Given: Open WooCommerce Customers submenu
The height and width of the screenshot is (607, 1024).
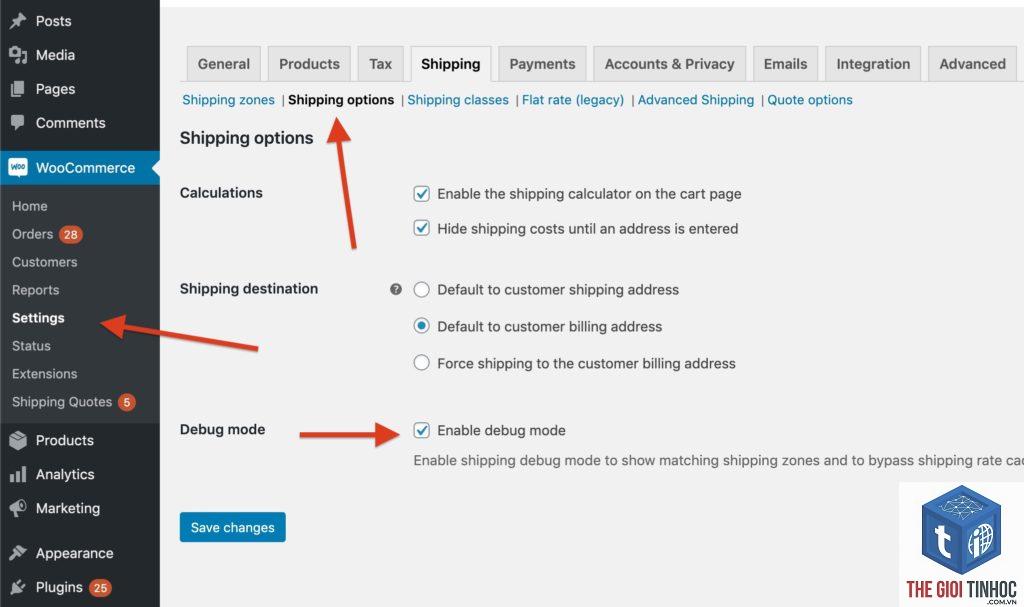Looking at the screenshot, I should [44, 262].
